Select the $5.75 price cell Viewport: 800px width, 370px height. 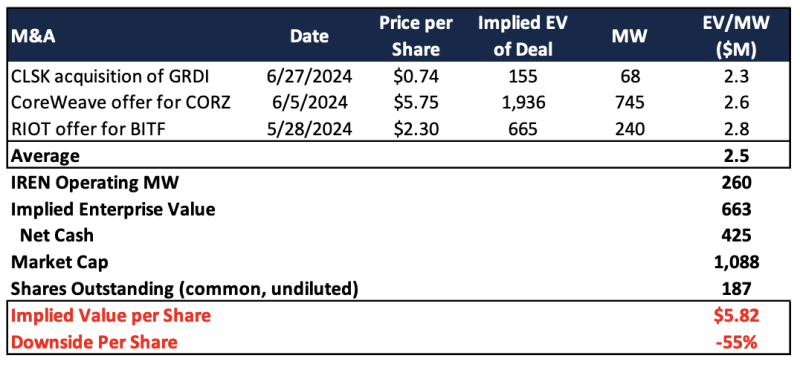click(416, 103)
